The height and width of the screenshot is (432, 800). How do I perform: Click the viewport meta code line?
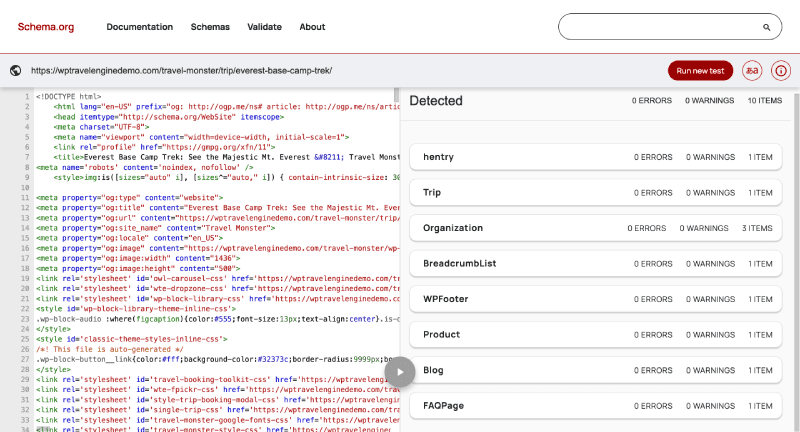[201, 137]
